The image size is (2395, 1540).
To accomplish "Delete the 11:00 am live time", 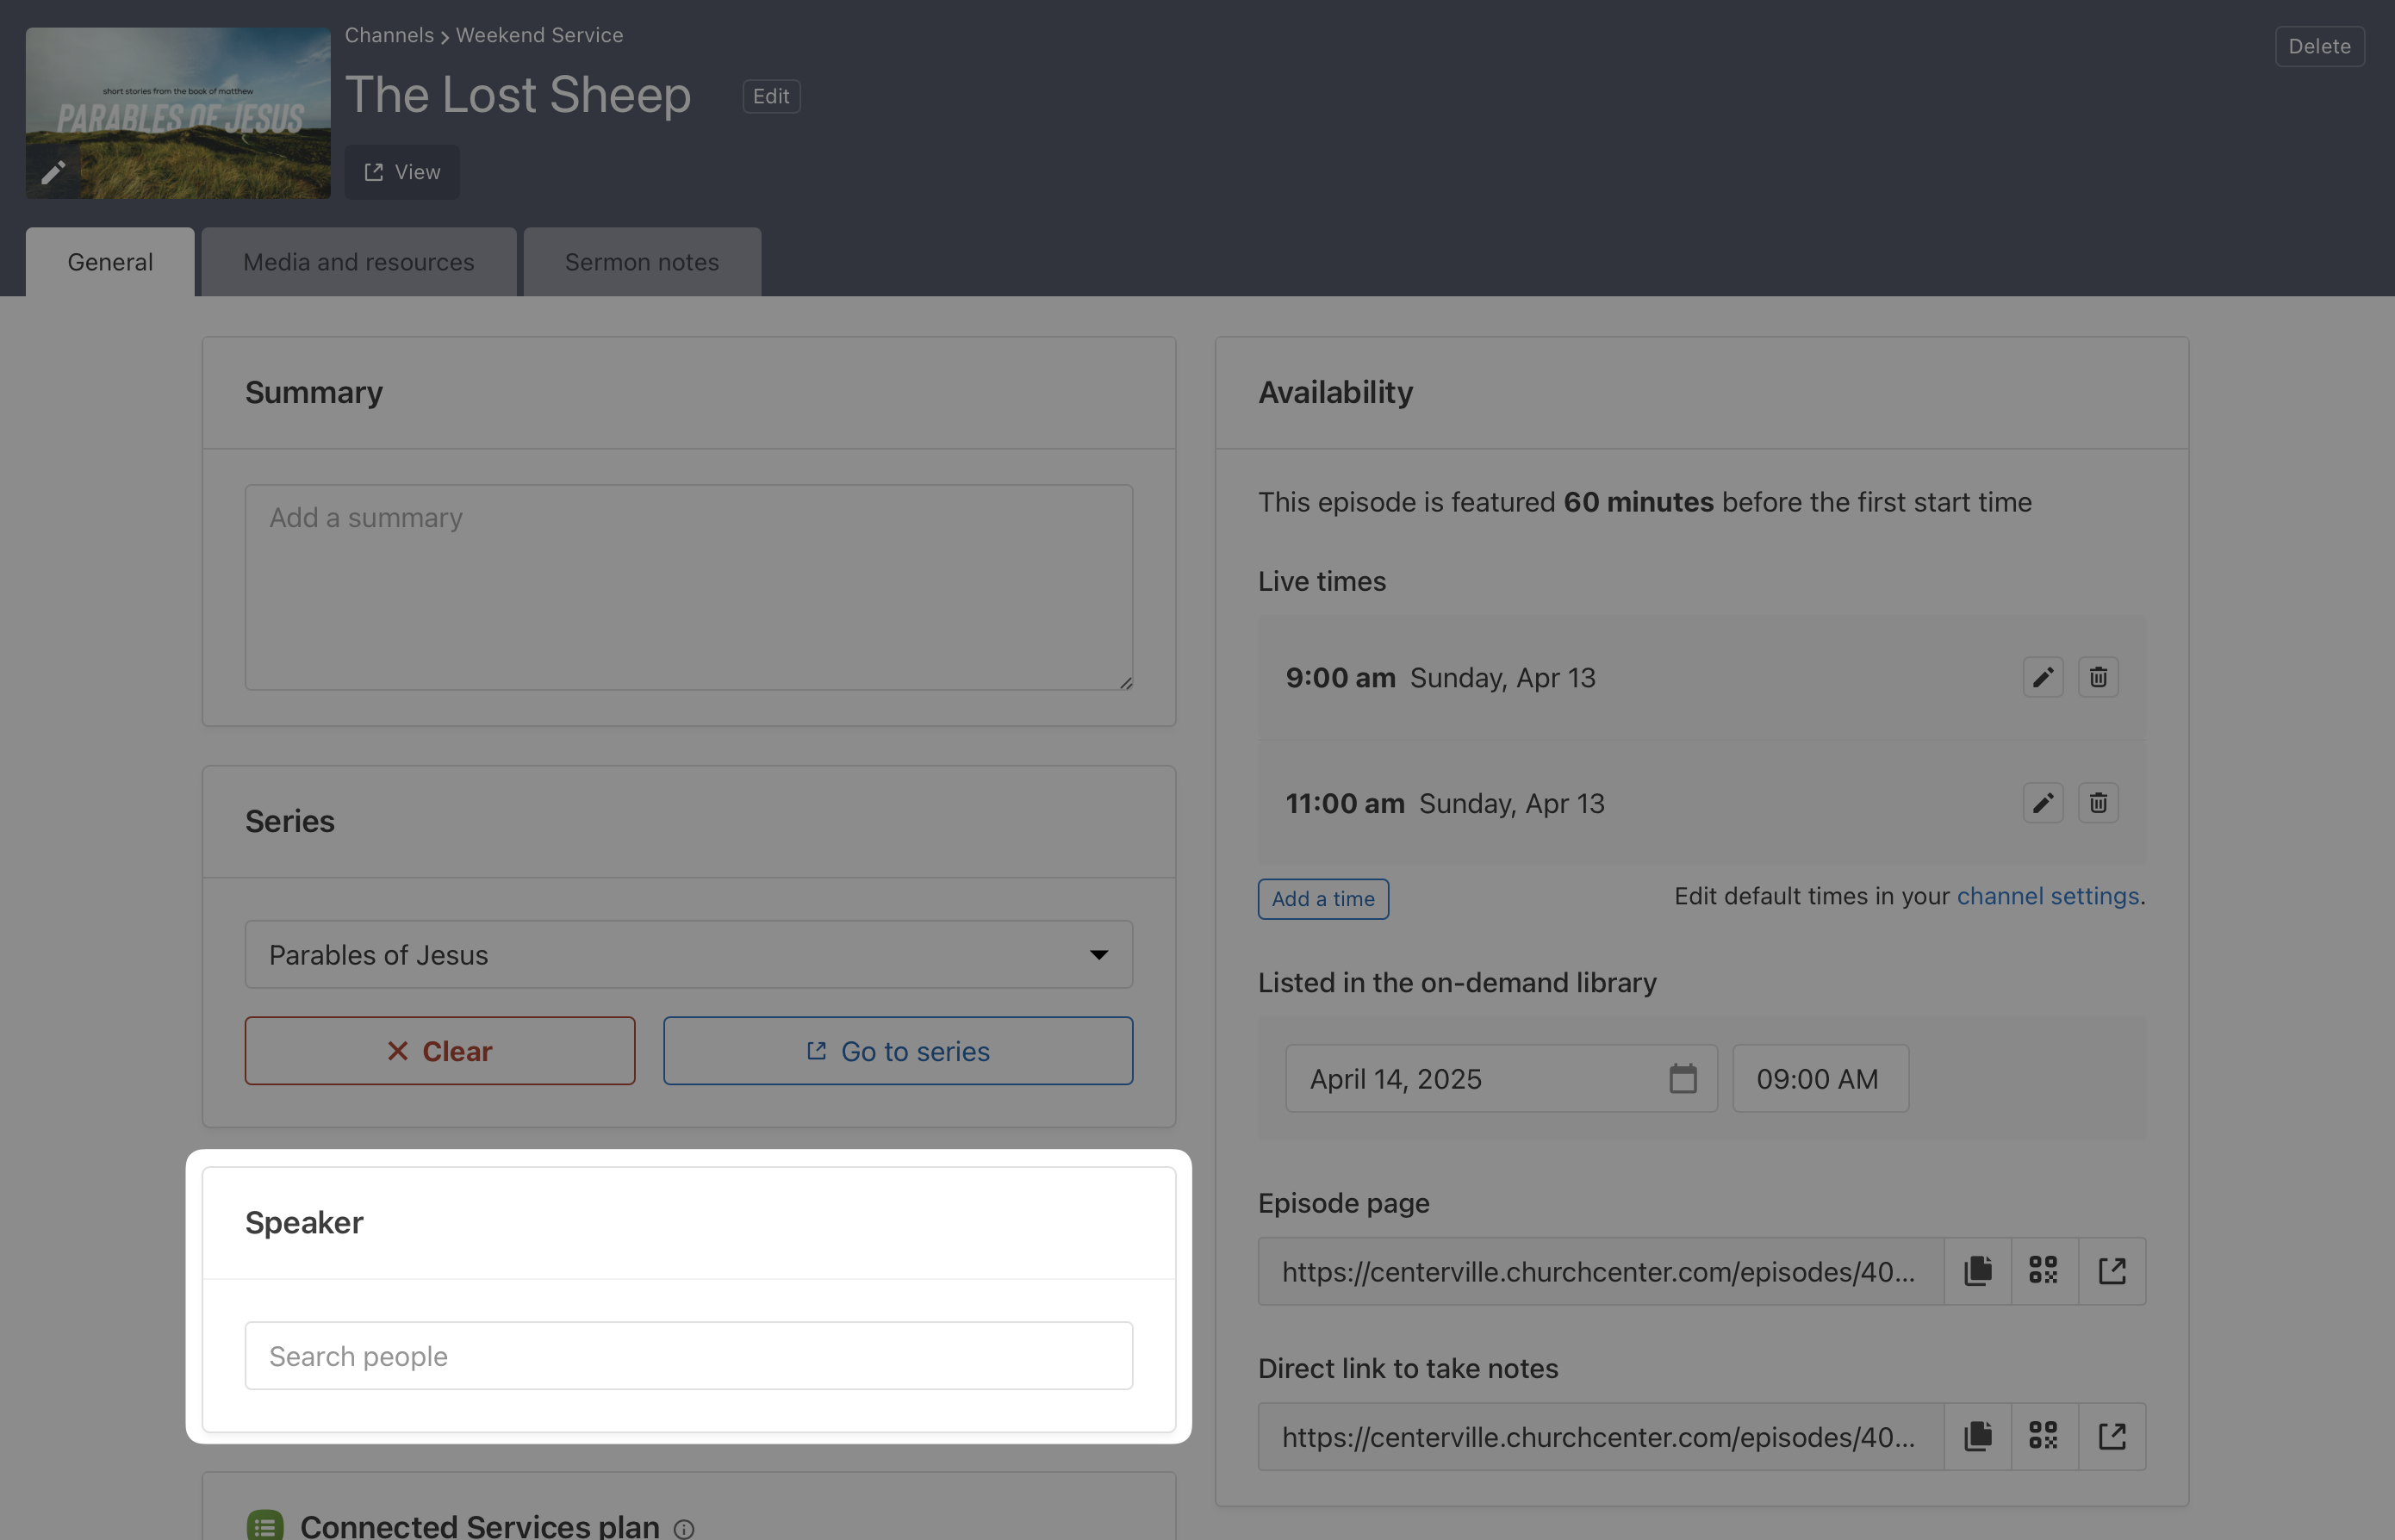I will 2097,803.
